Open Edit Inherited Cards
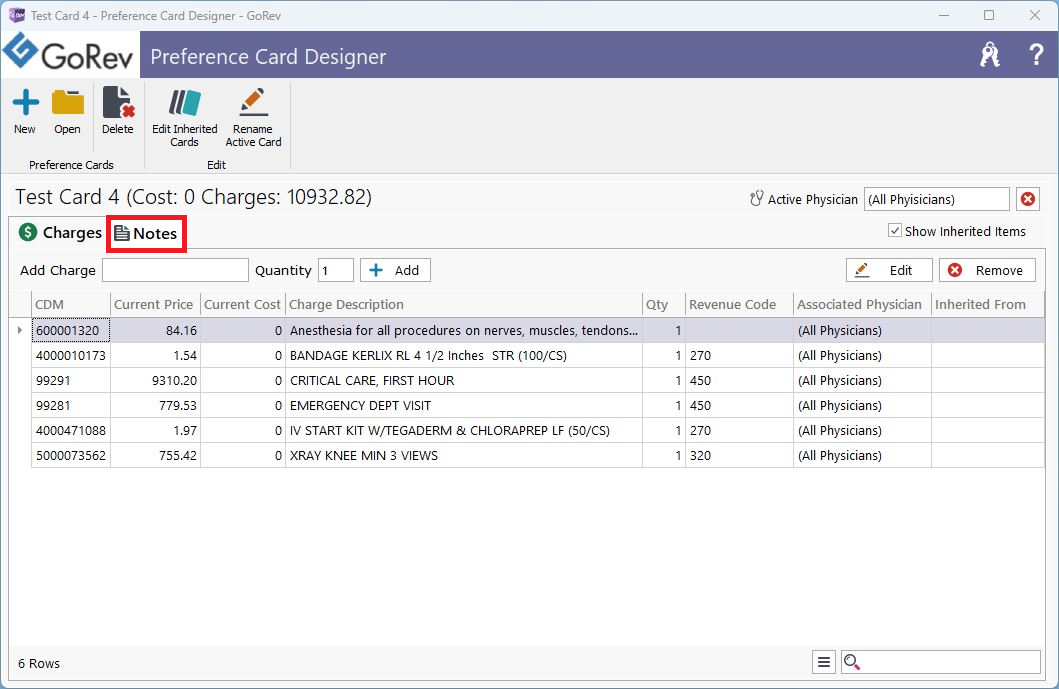The width and height of the screenshot is (1059, 689). pyautogui.click(x=184, y=118)
